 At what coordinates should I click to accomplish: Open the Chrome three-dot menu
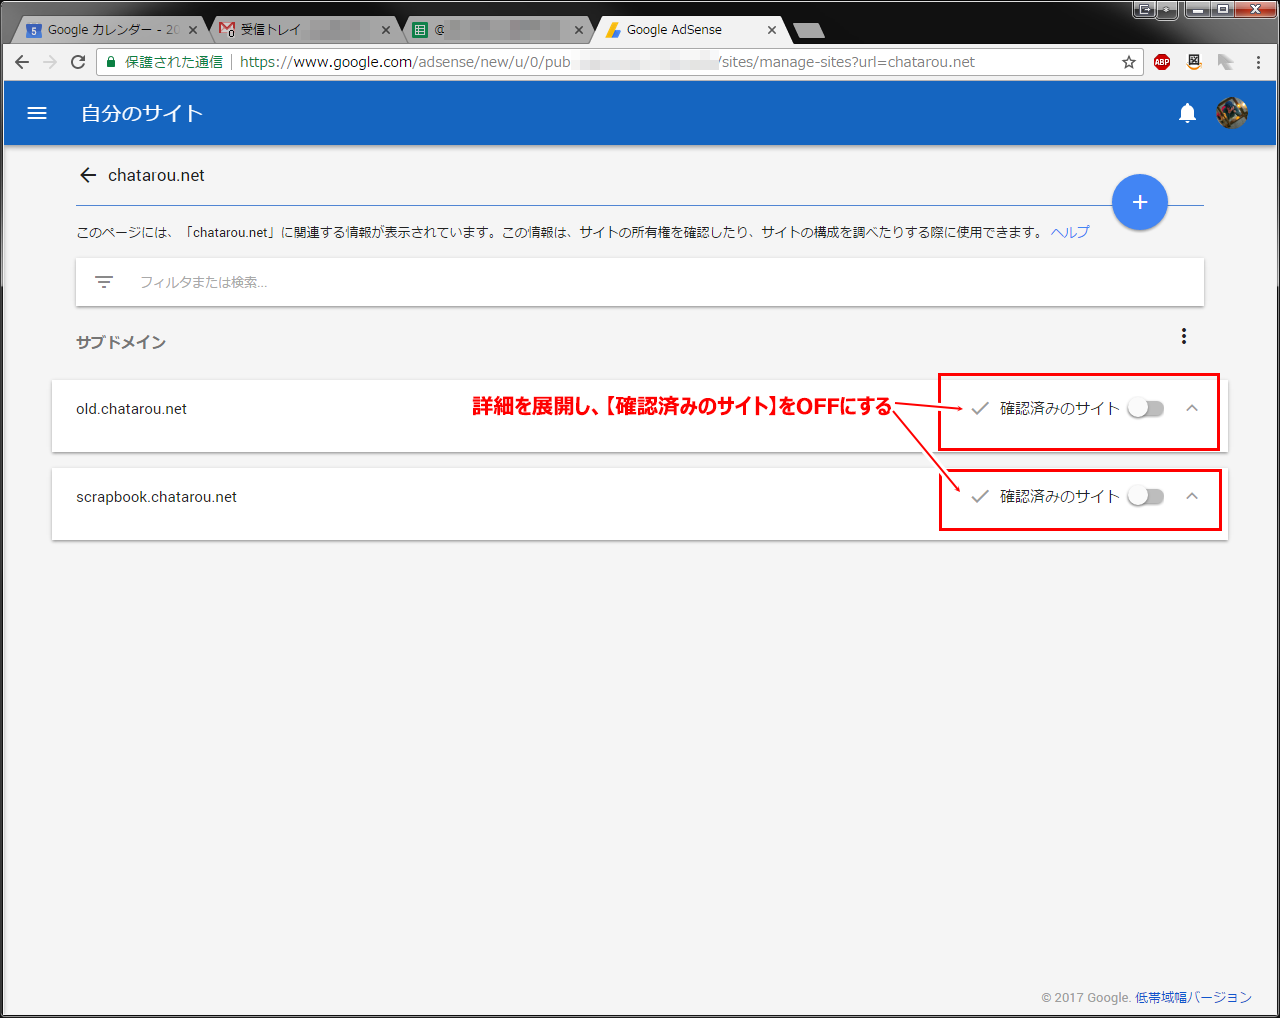pos(1258,62)
